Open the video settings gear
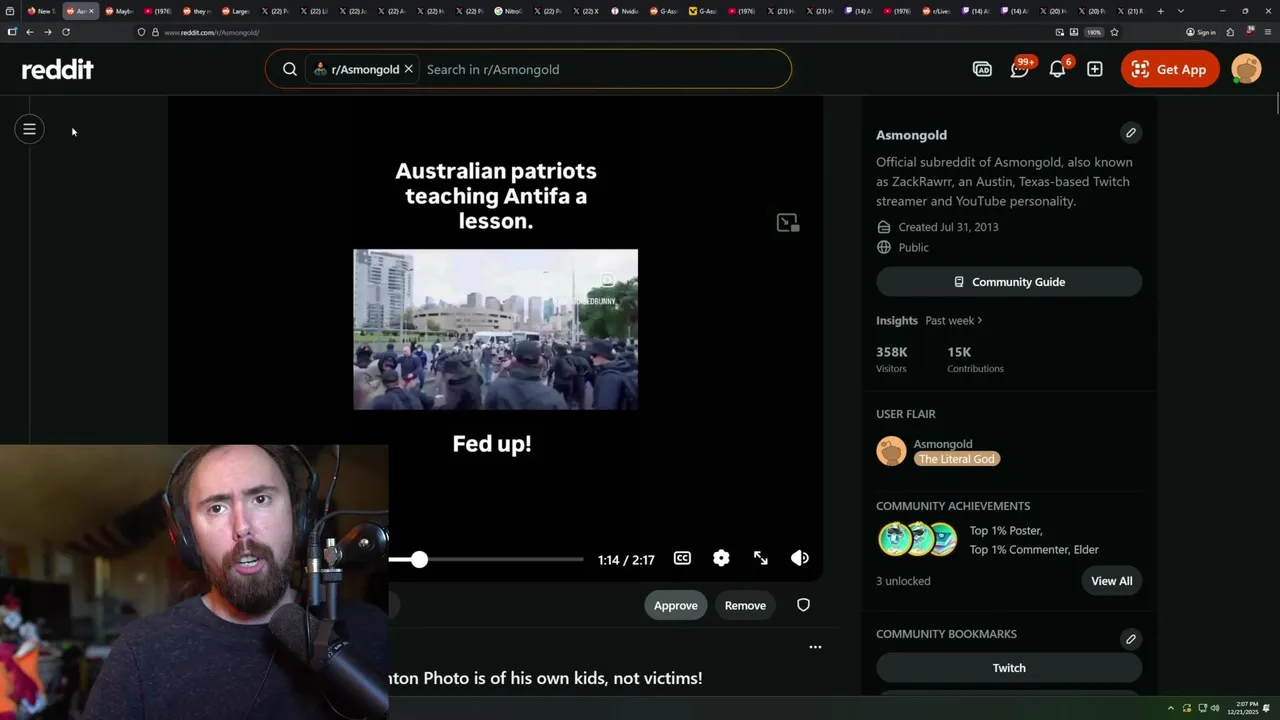 pos(721,558)
